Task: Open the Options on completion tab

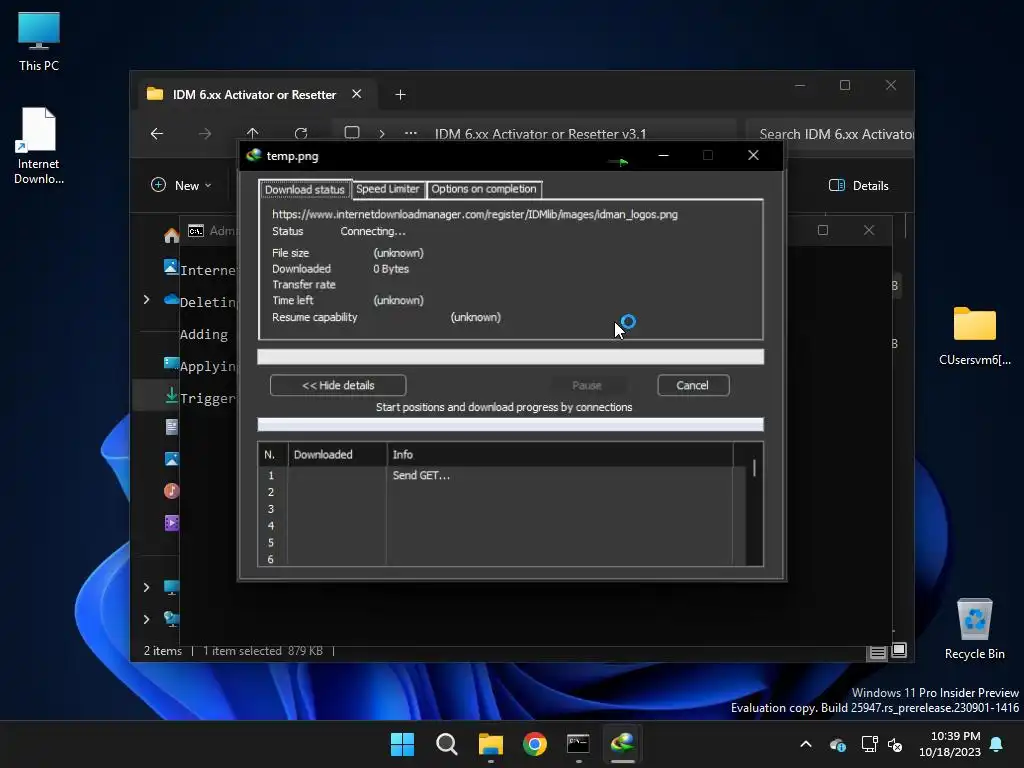Action: point(484,189)
